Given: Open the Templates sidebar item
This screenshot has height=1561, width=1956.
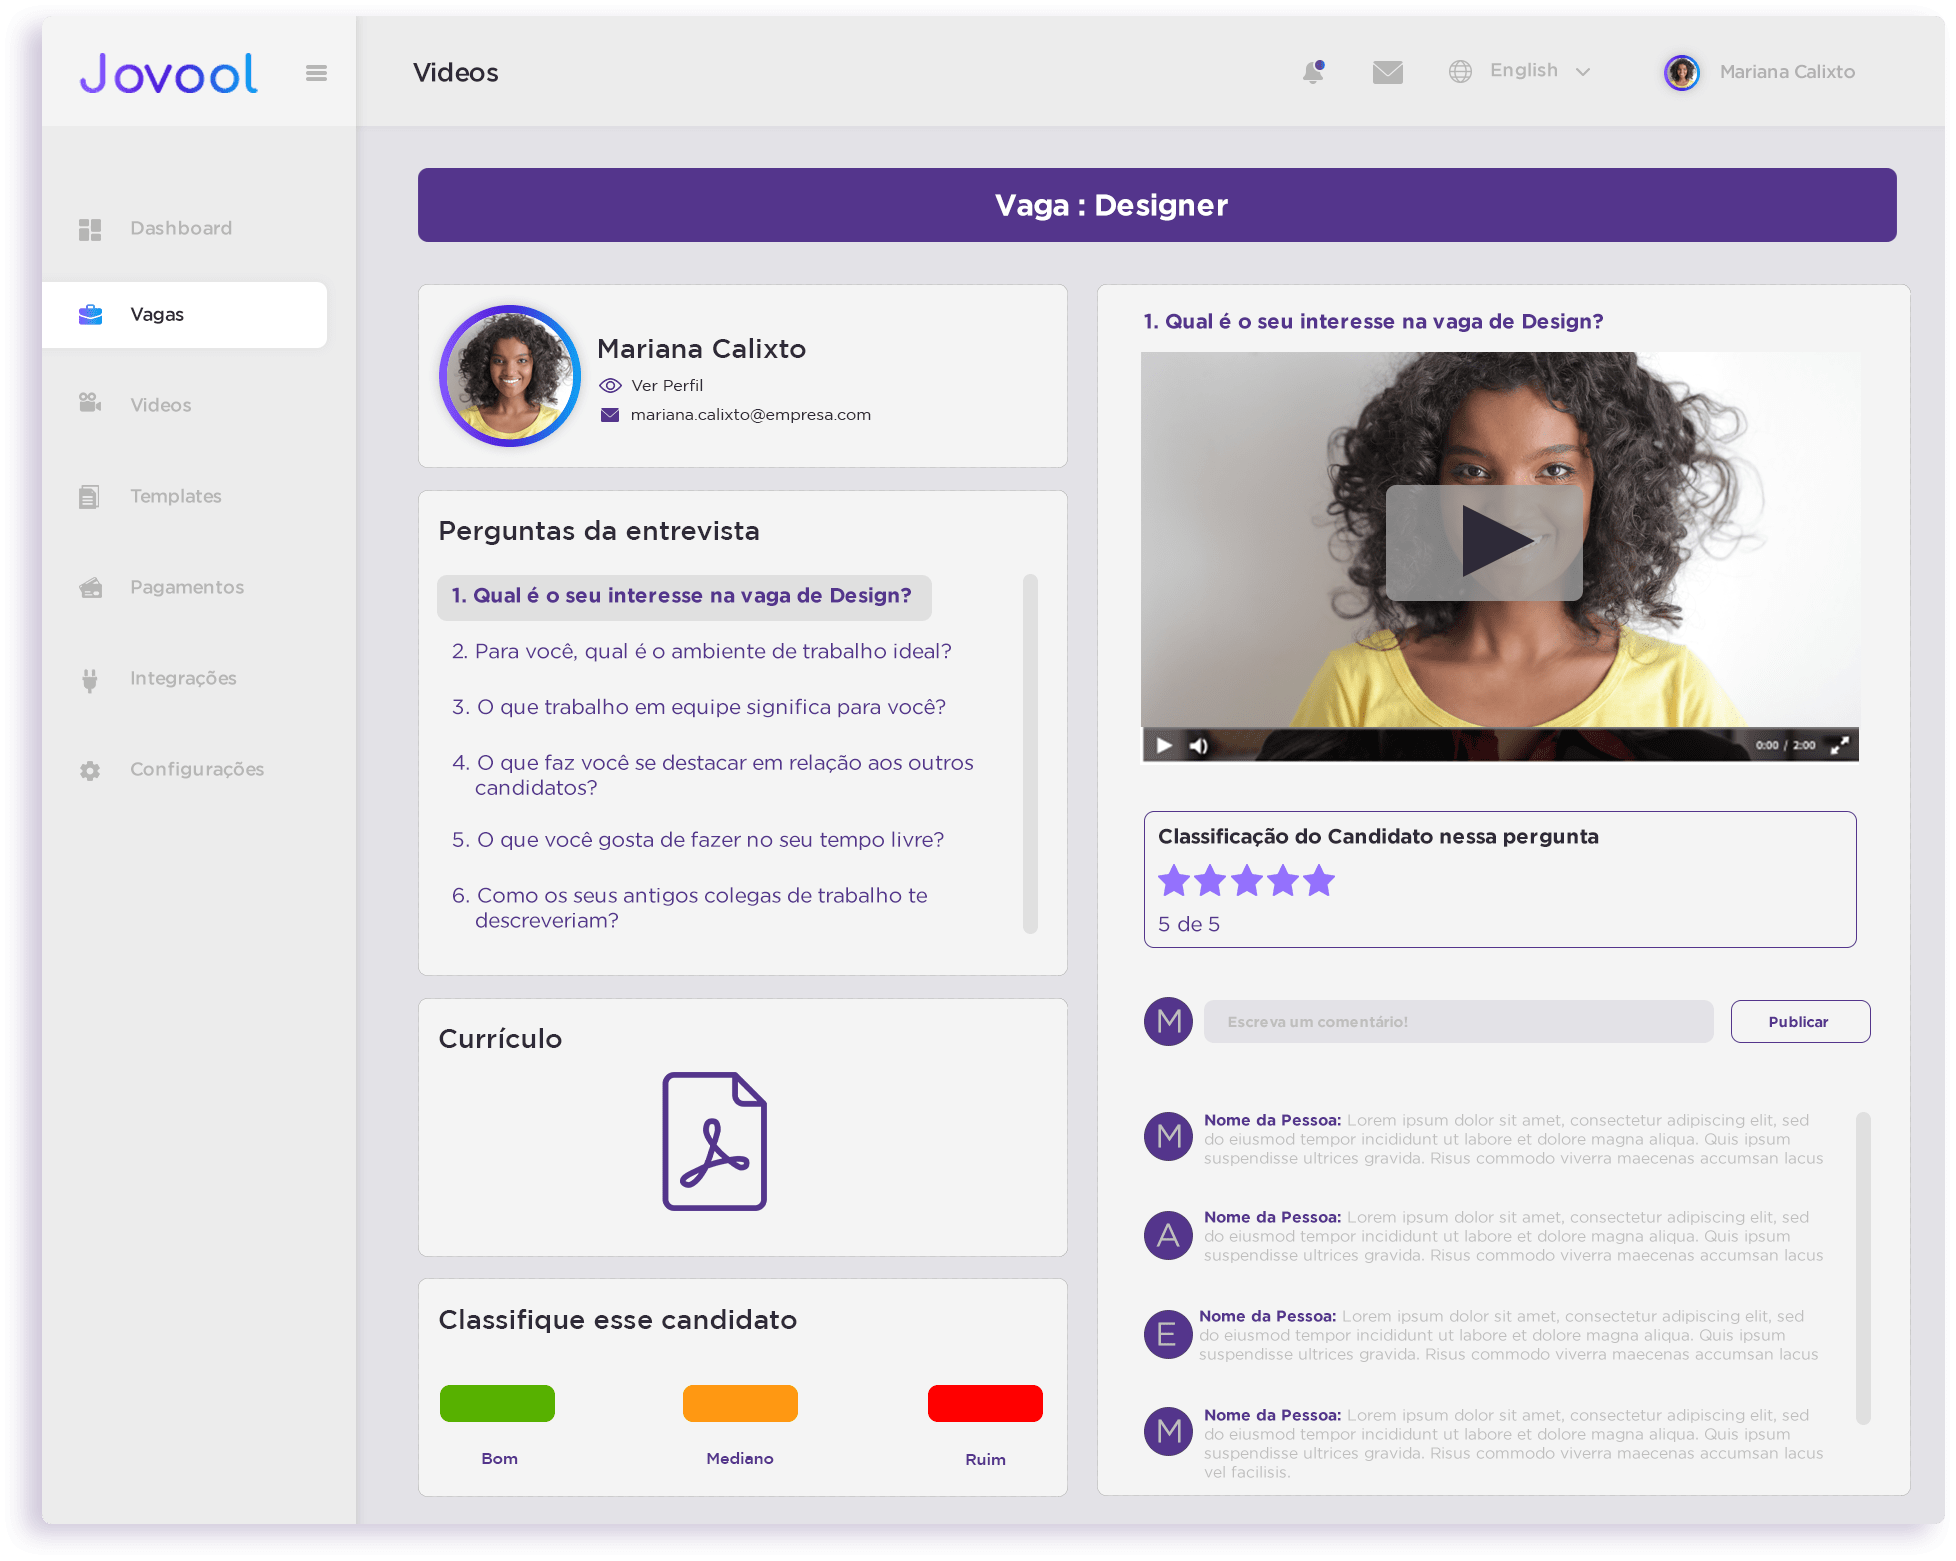Looking at the screenshot, I should click(175, 496).
